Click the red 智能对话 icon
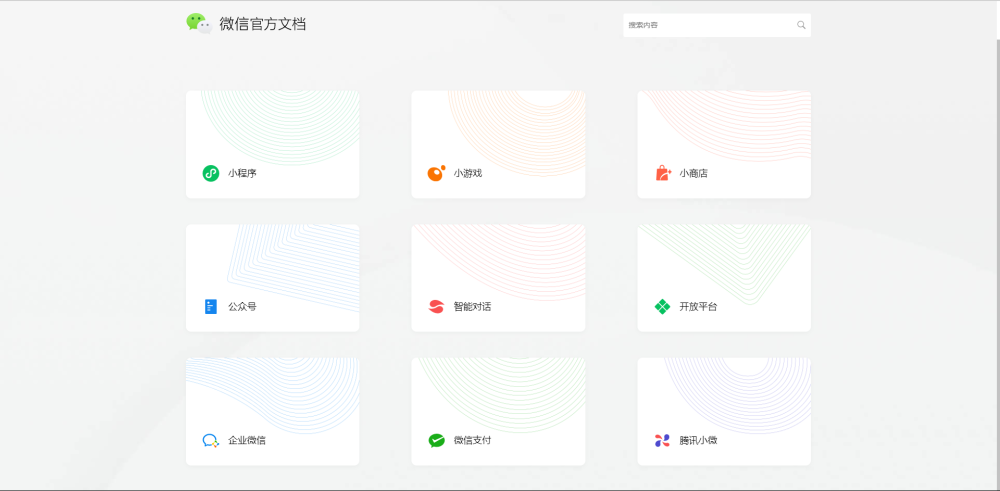 436,307
